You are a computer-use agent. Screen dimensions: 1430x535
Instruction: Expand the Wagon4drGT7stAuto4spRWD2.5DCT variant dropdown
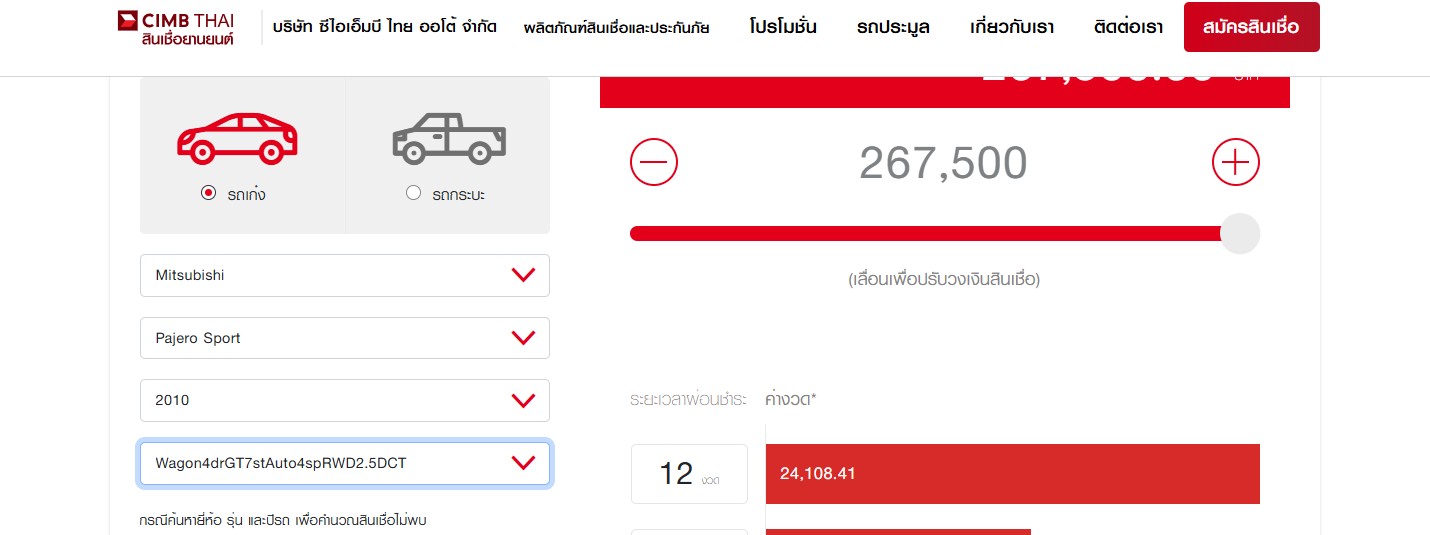point(344,463)
